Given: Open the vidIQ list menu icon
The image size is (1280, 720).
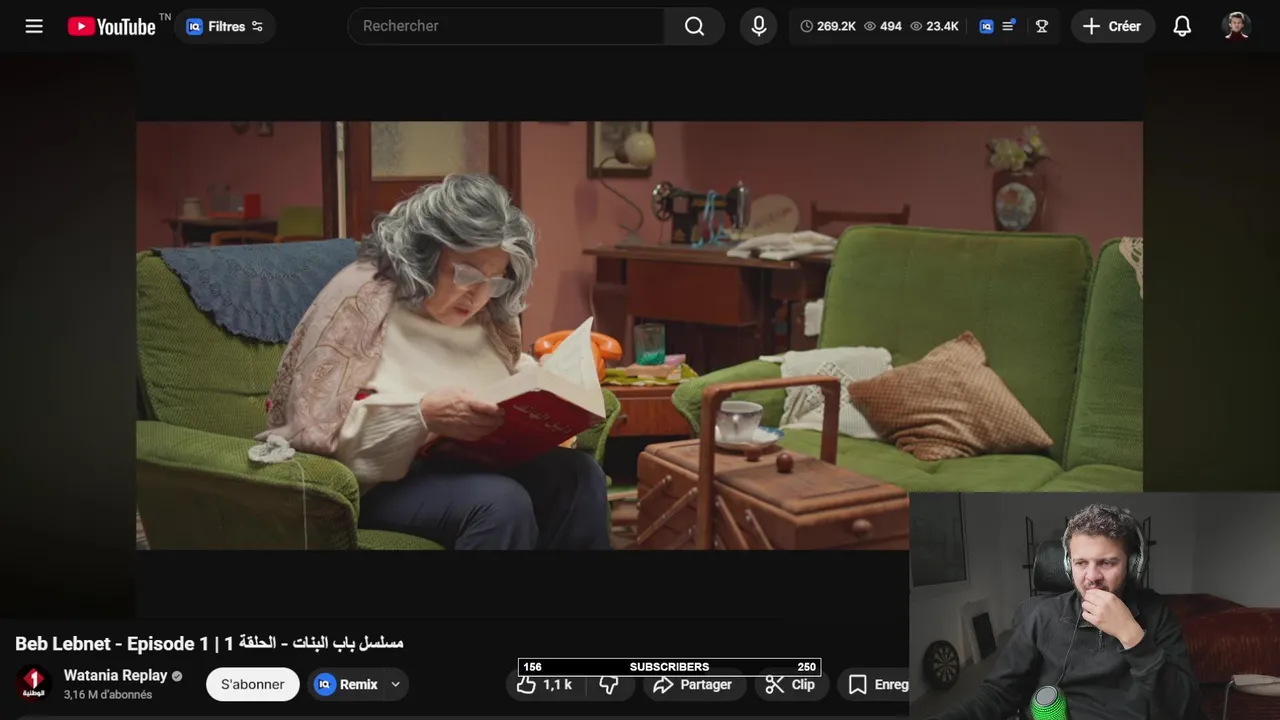Looking at the screenshot, I should coord(1009,26).
